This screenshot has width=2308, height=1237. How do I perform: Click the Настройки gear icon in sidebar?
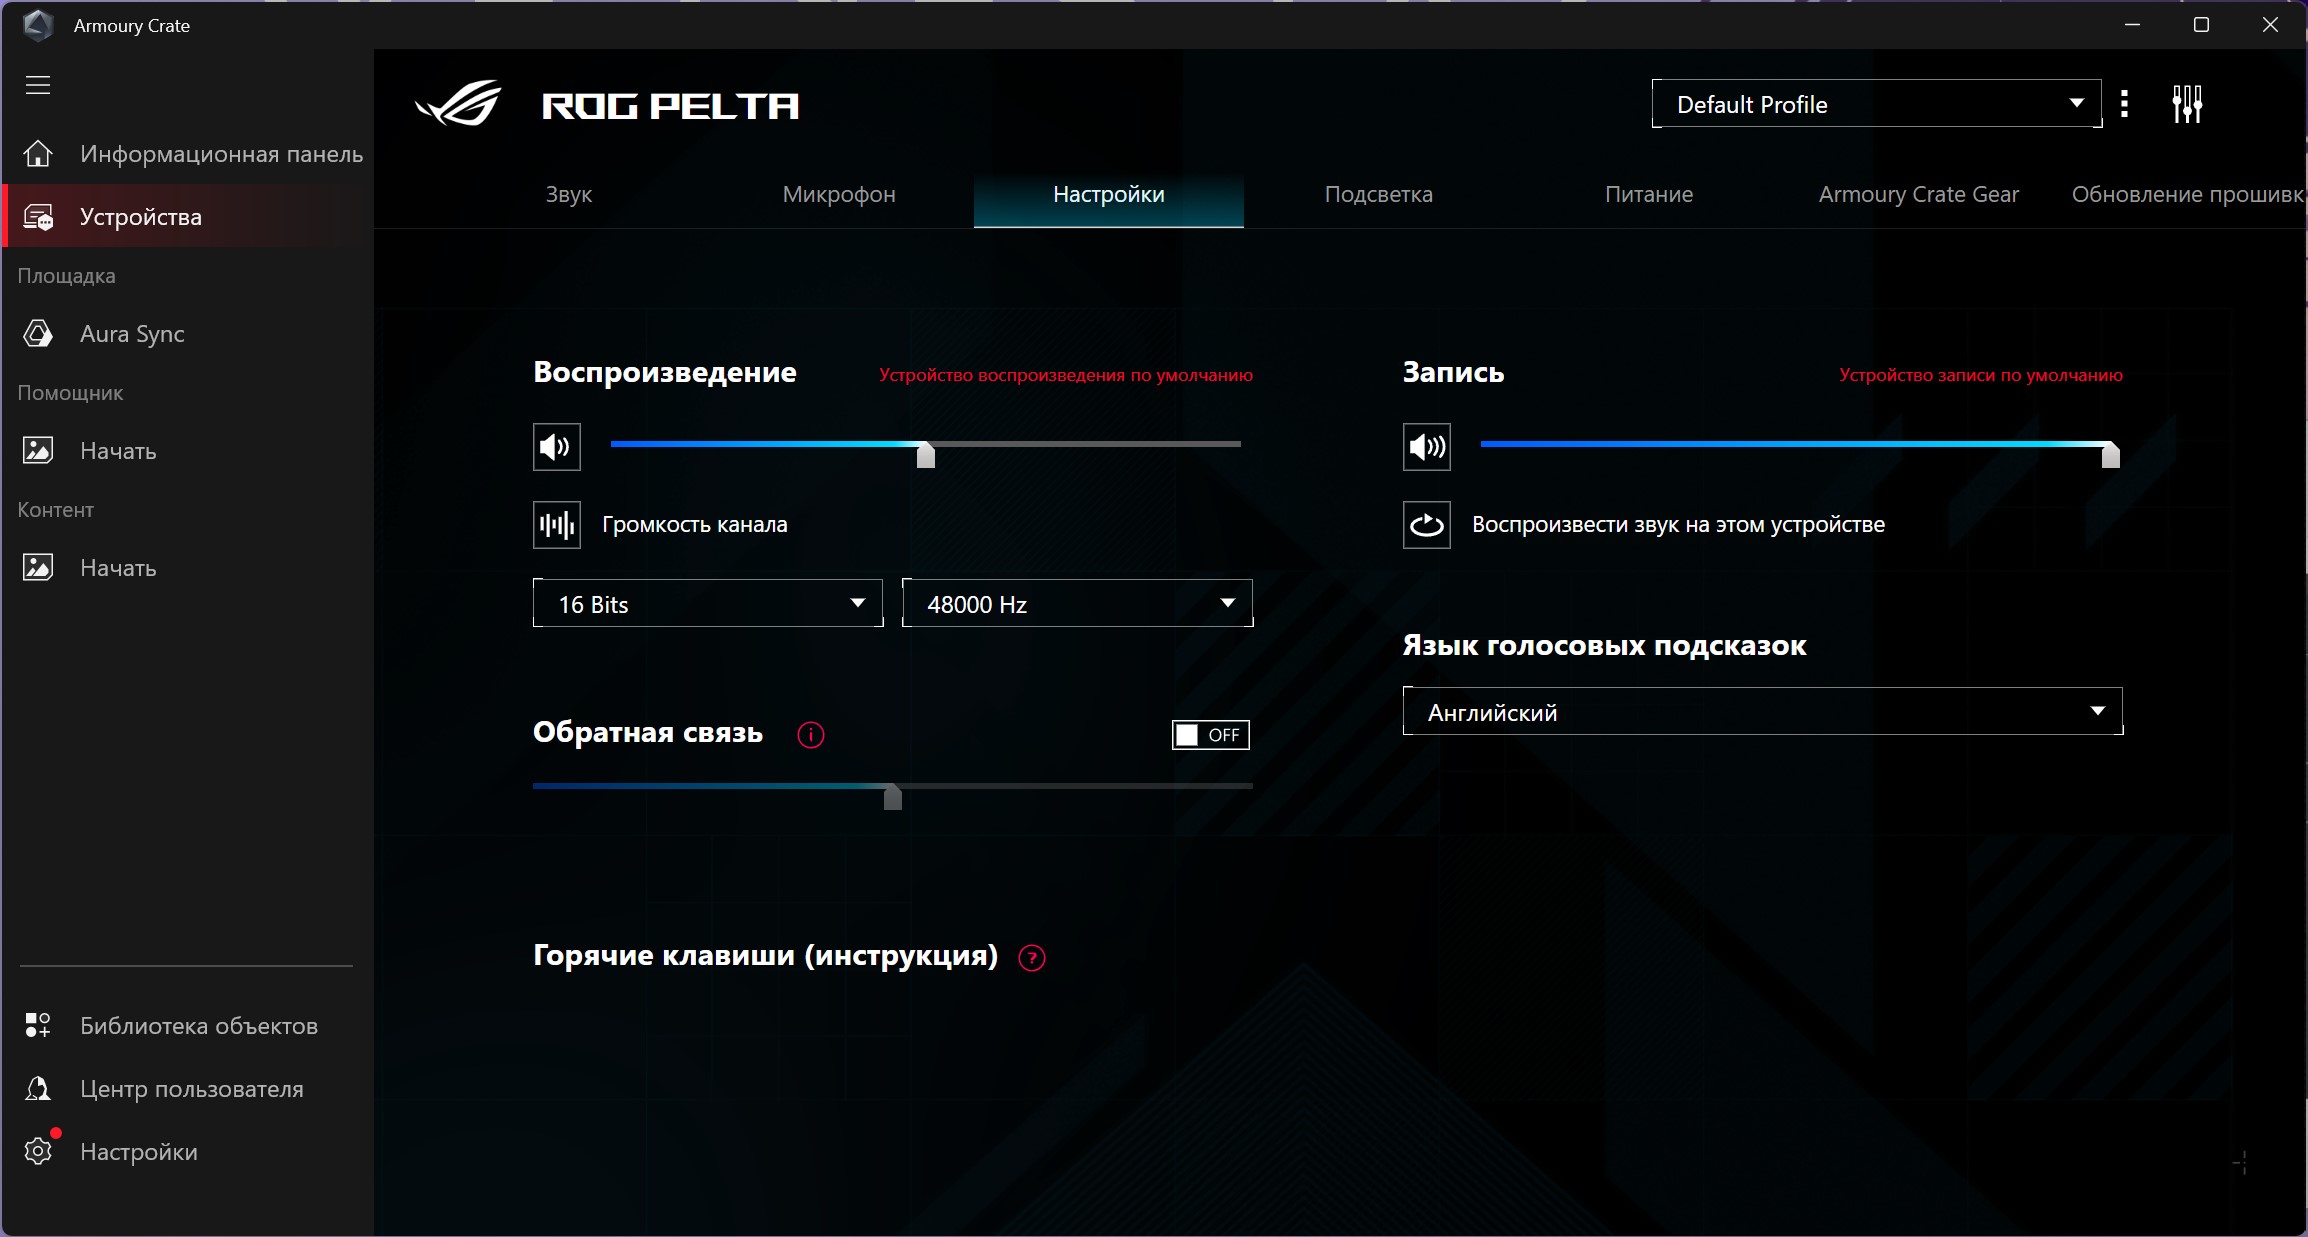pos(38,1151)
